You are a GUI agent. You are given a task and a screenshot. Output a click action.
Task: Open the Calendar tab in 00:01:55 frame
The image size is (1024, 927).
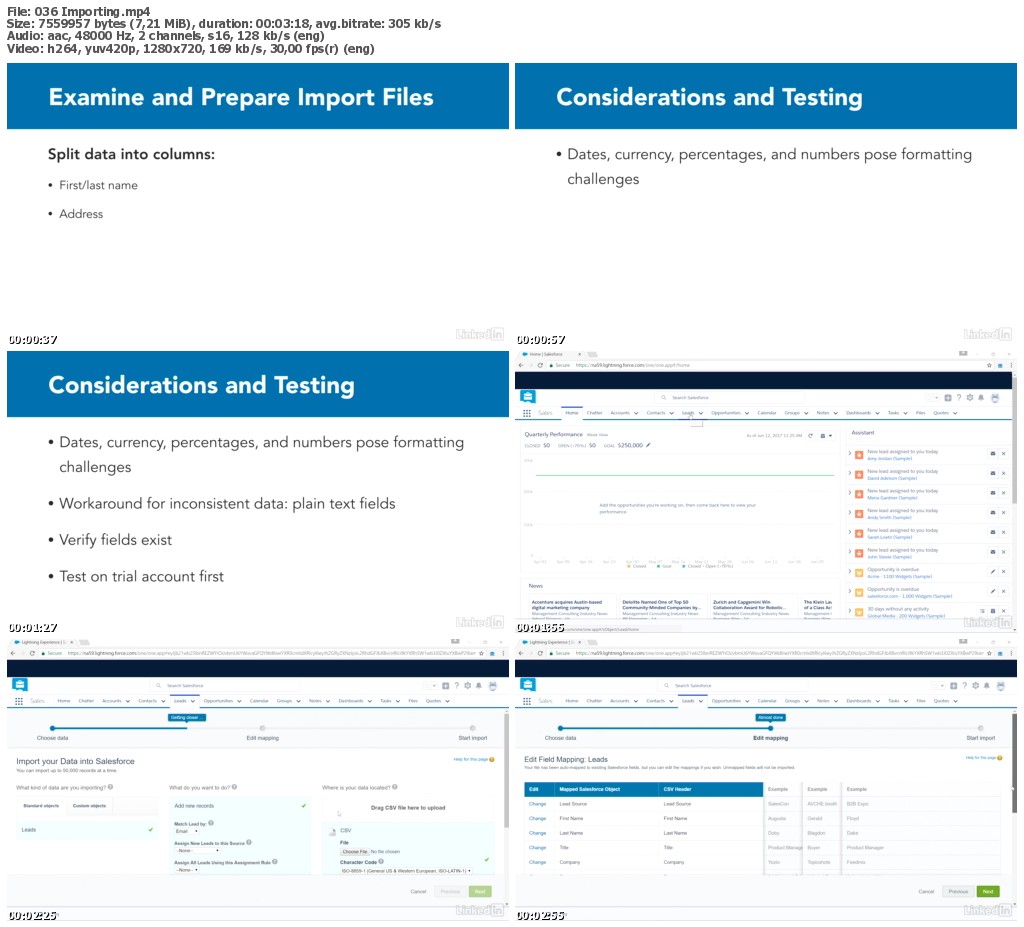[x=767, y=413]
